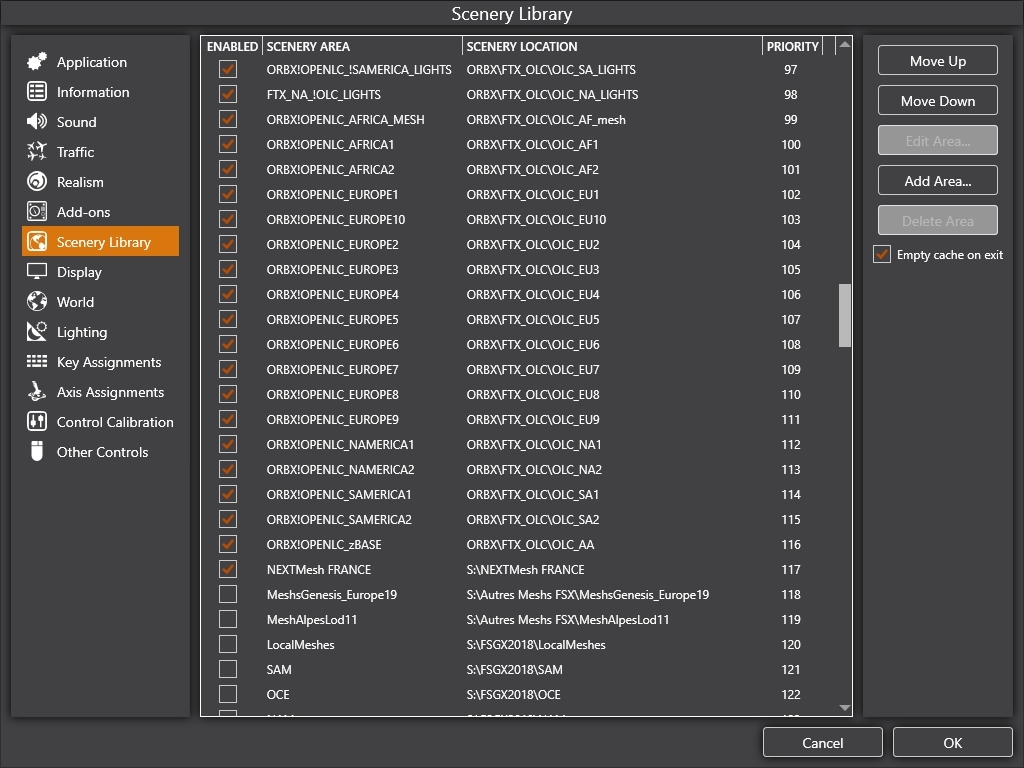Select Axis Assignments in the sidebar

tap(101, 392)
